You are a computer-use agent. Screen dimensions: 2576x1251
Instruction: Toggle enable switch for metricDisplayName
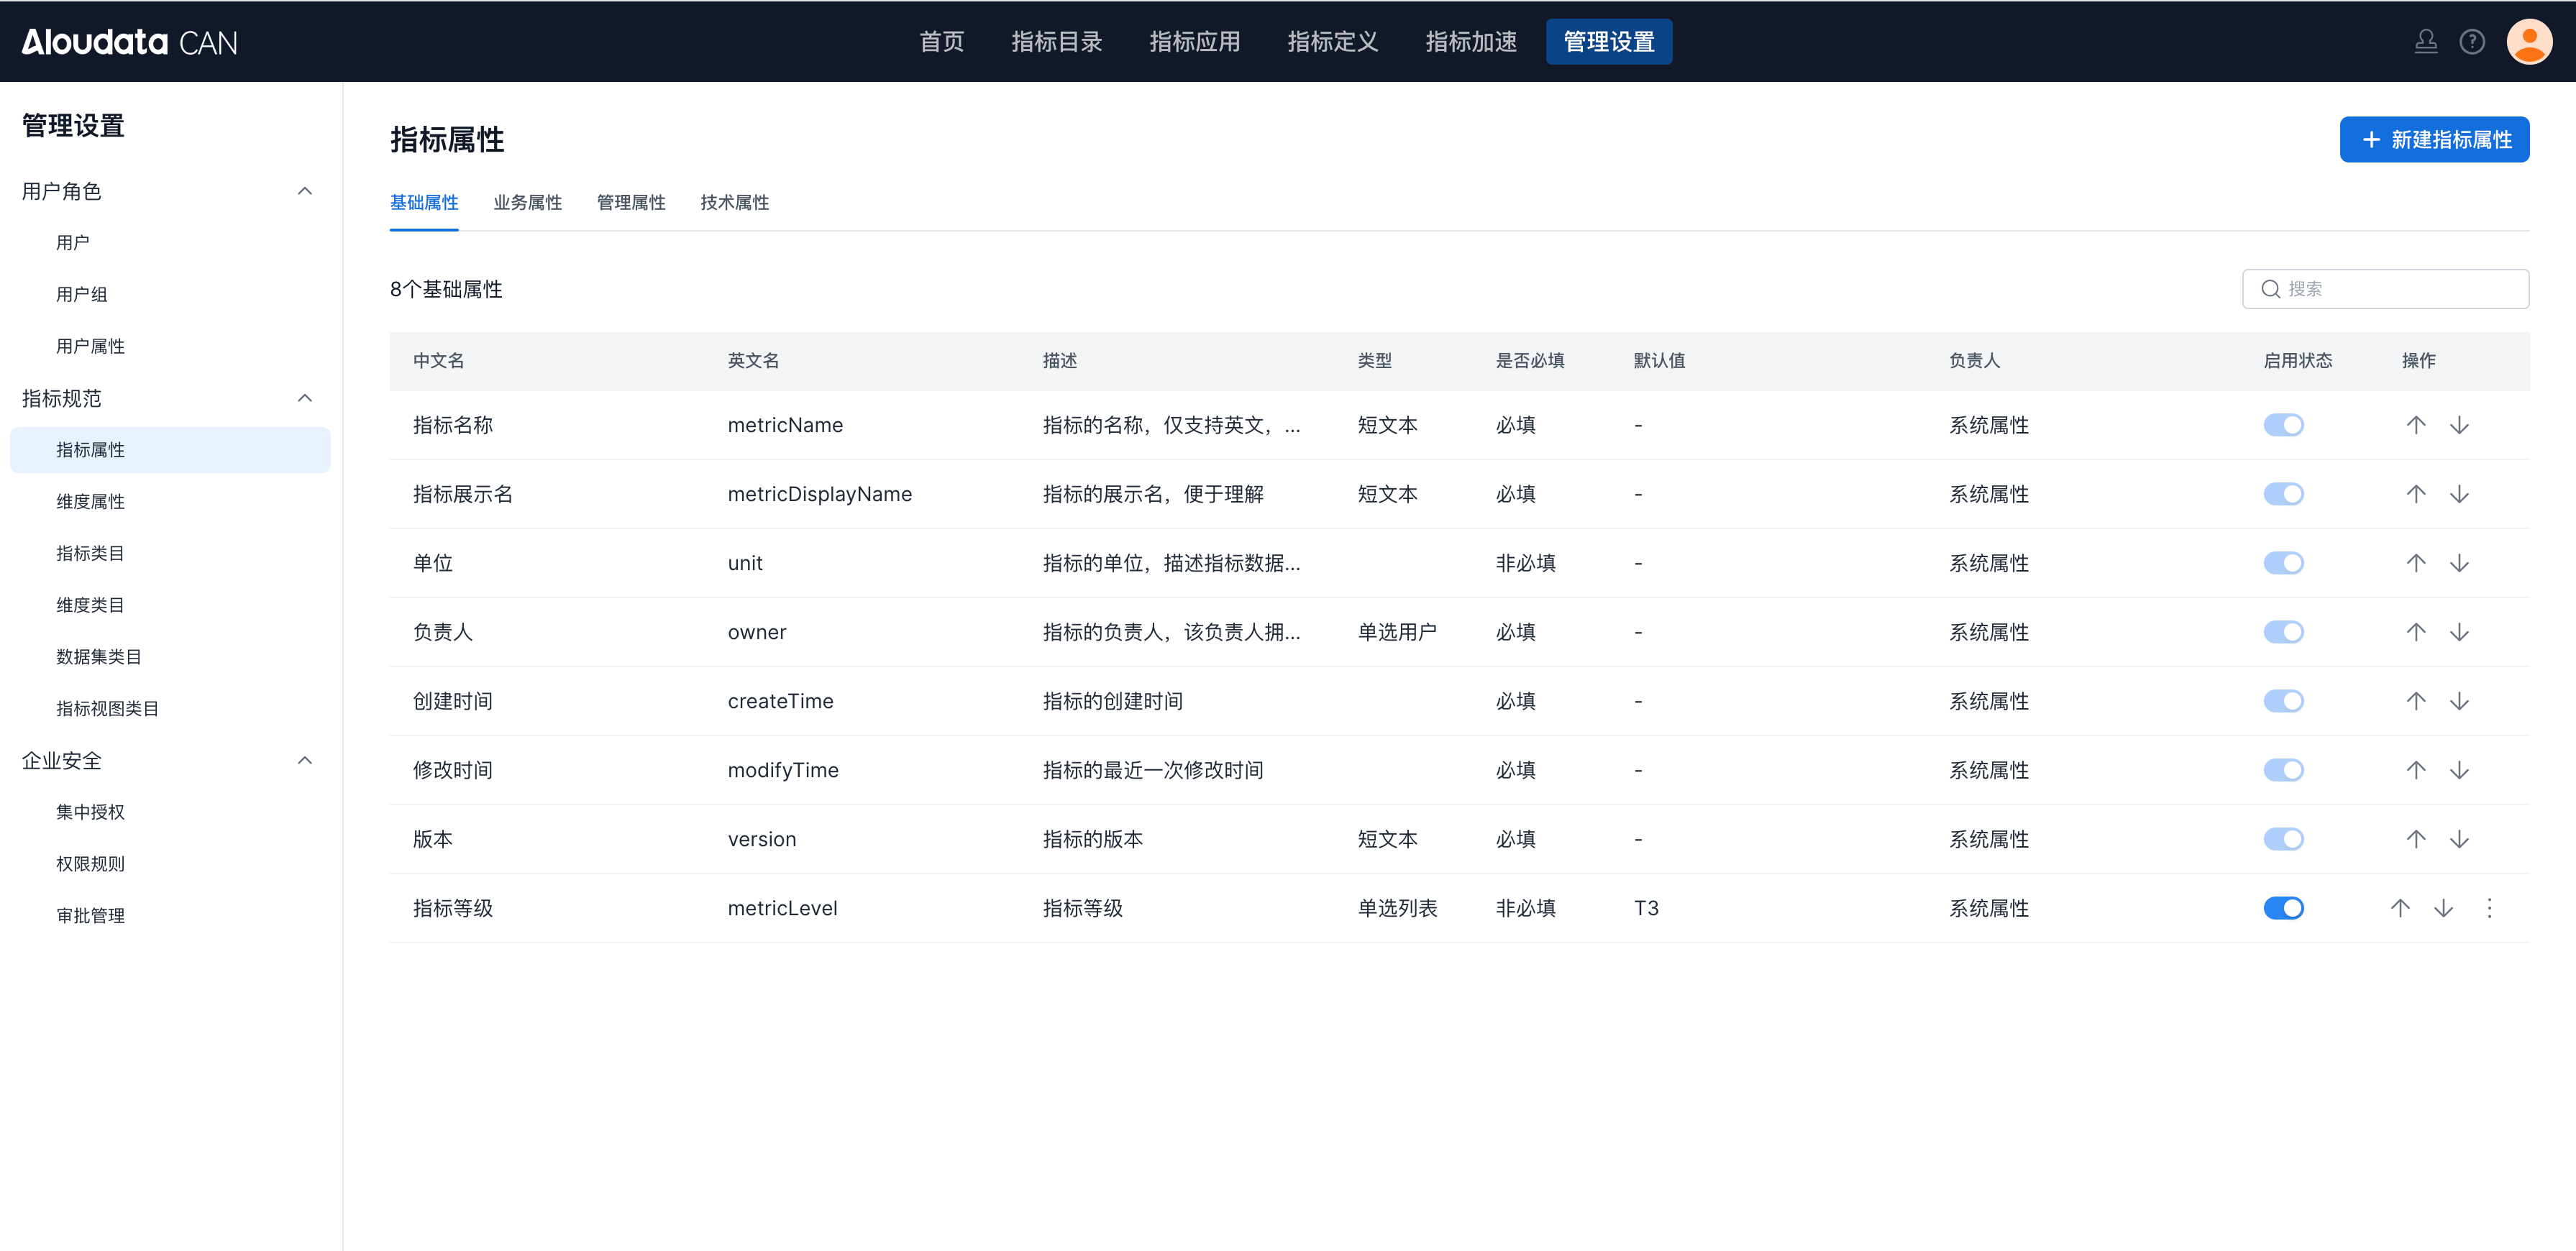2283,494
